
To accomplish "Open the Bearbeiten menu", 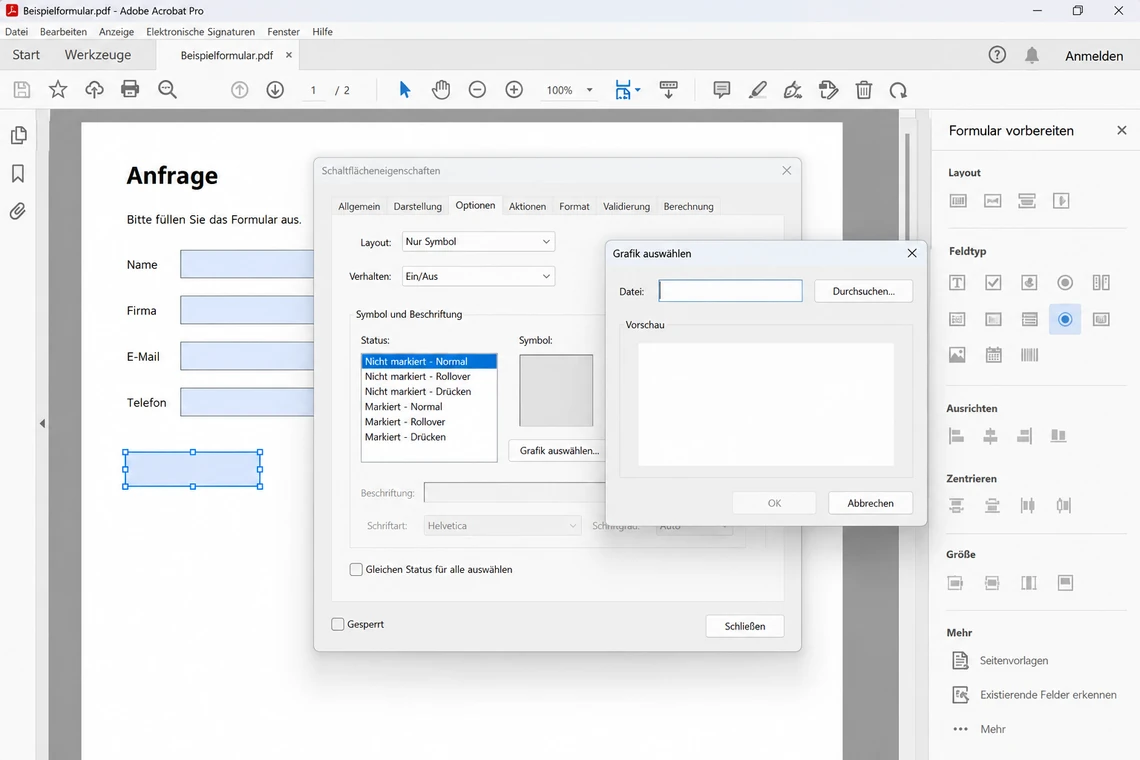I will (63, 32).
